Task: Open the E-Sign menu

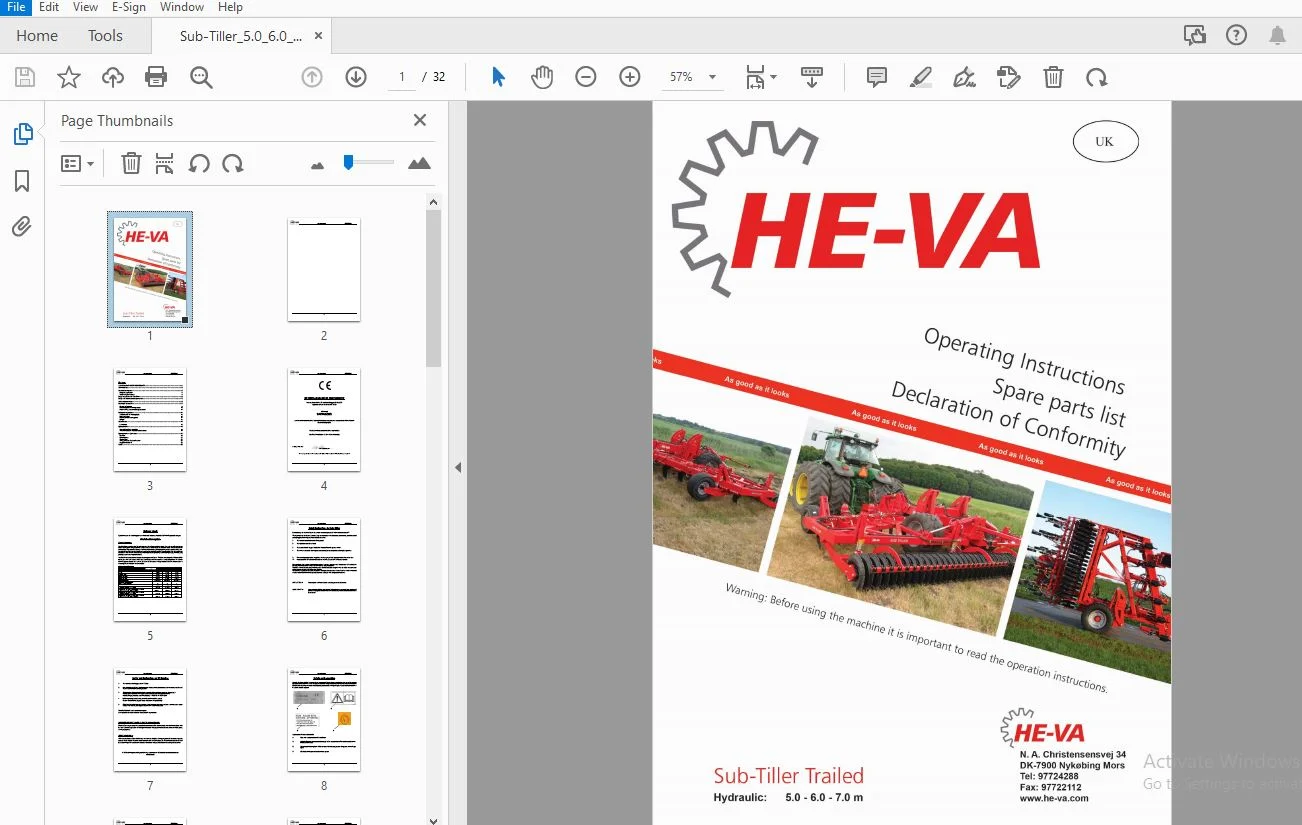Action: tap(129, 7)
